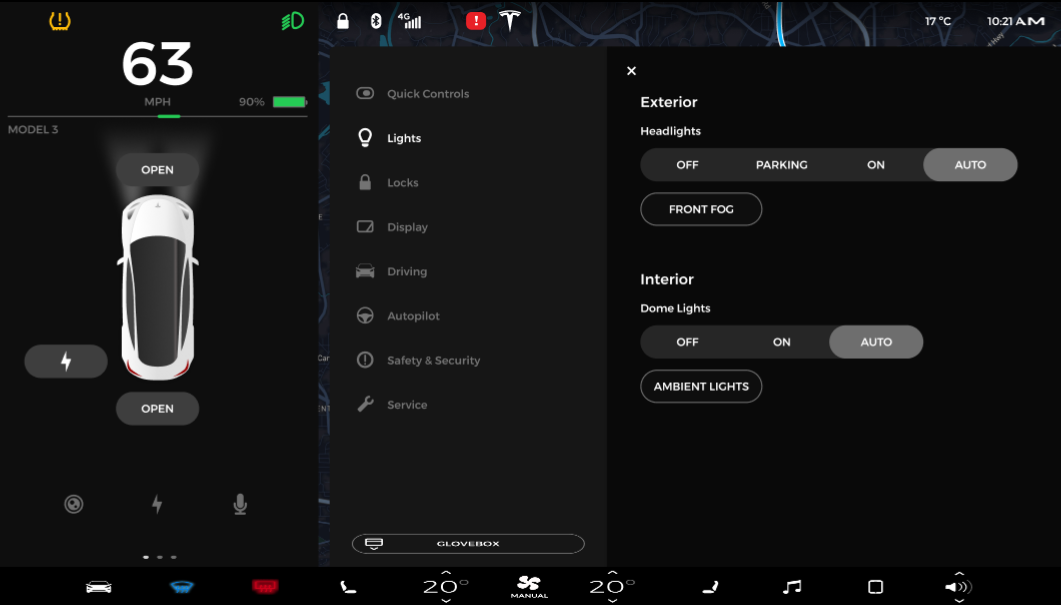Select the charging port flash icon
Image resolution: width=1061 pixels, height=605 pixels.
click(66, 360)
